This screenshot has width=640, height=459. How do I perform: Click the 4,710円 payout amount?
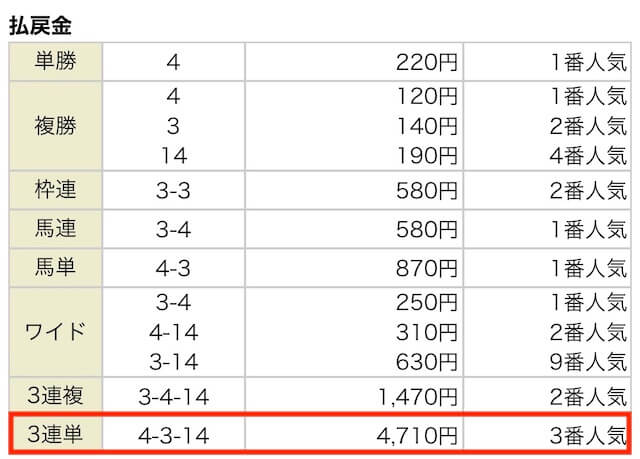pos(417,436)
